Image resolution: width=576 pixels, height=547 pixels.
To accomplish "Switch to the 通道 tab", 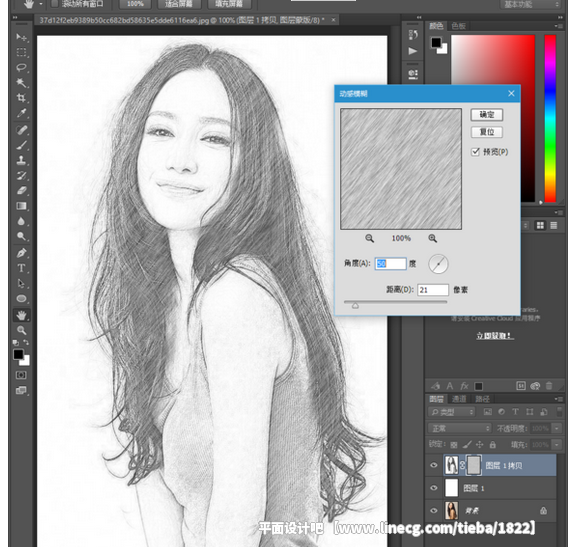I will 459,399.
